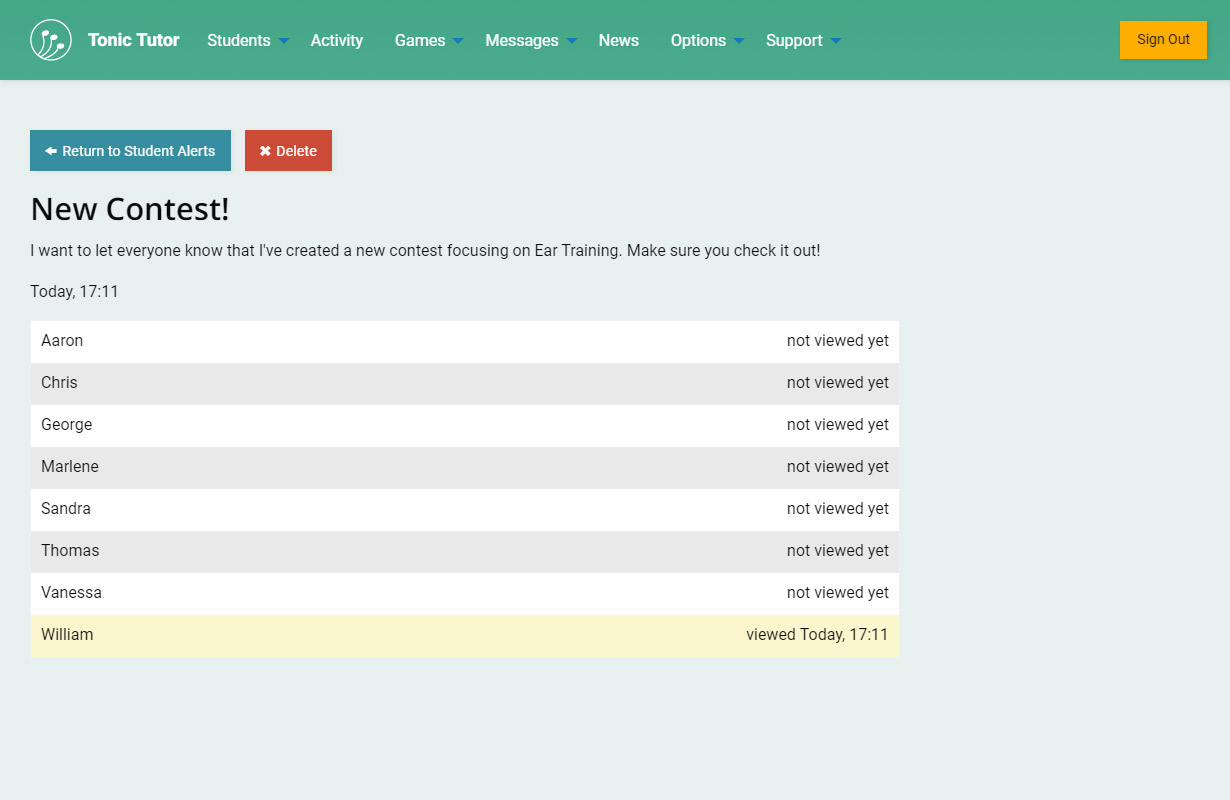Screen dimensions: 1230x800
Task: Click on George in the student list
Action: pyautogui.click(x=67, y=425)
